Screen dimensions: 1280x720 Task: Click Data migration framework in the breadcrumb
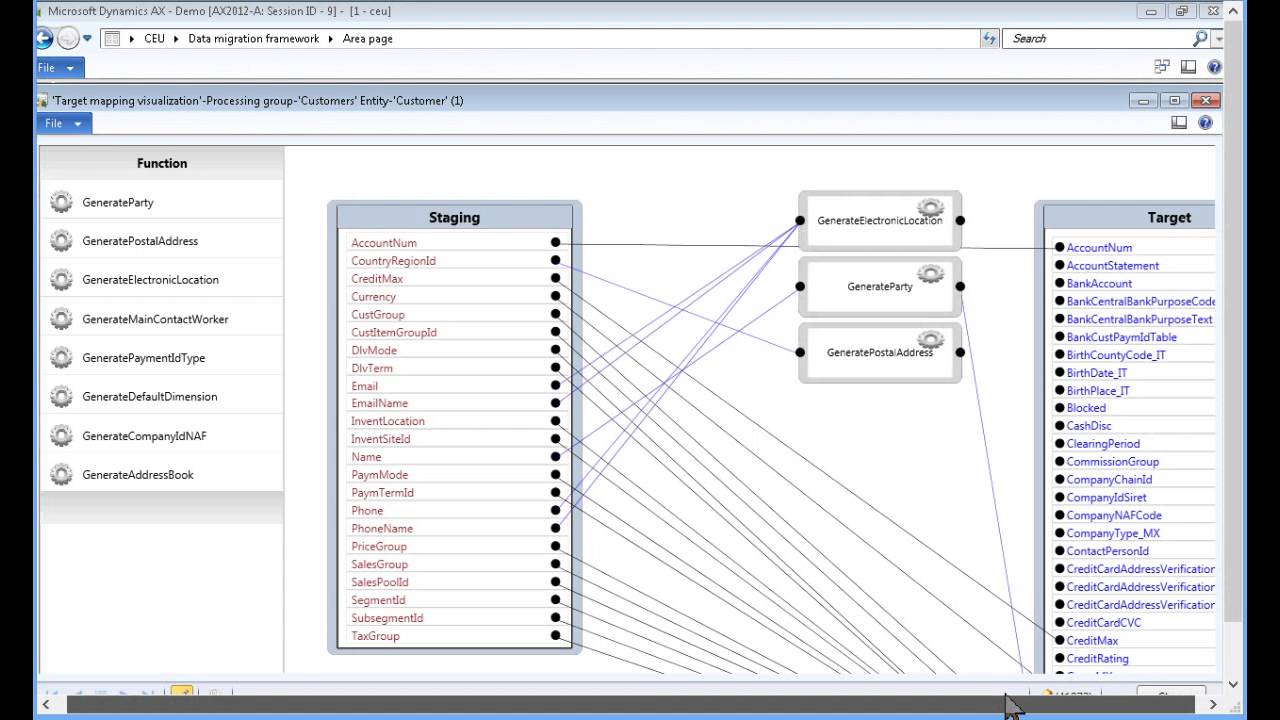[253, 38]
